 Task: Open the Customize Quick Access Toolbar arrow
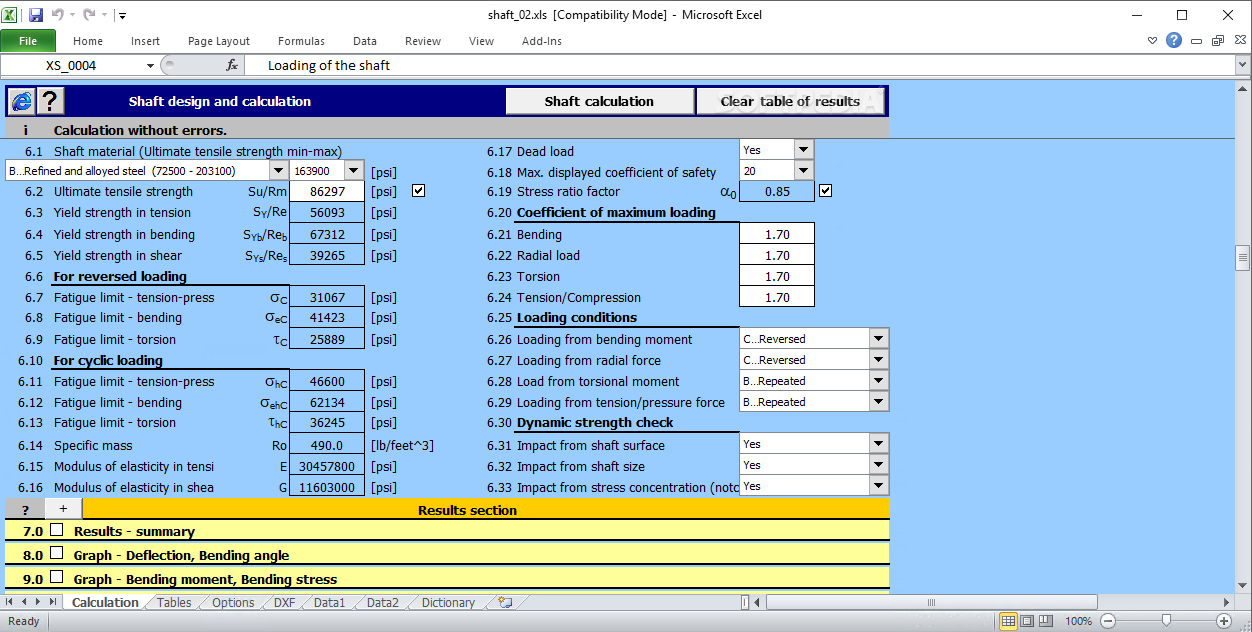click(x=122, y=16)
